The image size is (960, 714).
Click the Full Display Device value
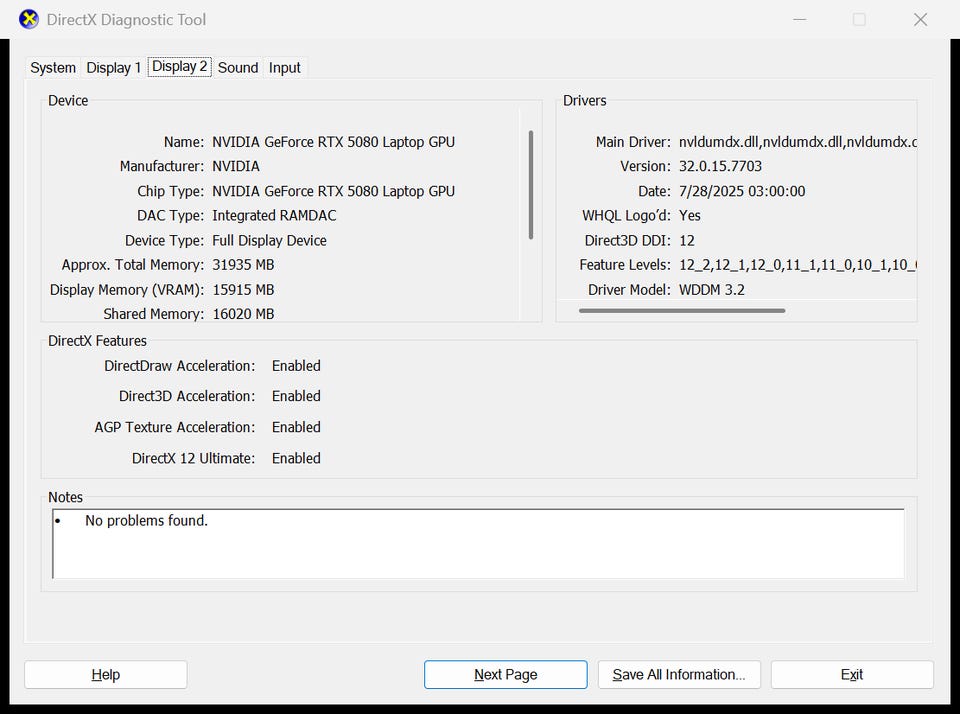[269, 241]
